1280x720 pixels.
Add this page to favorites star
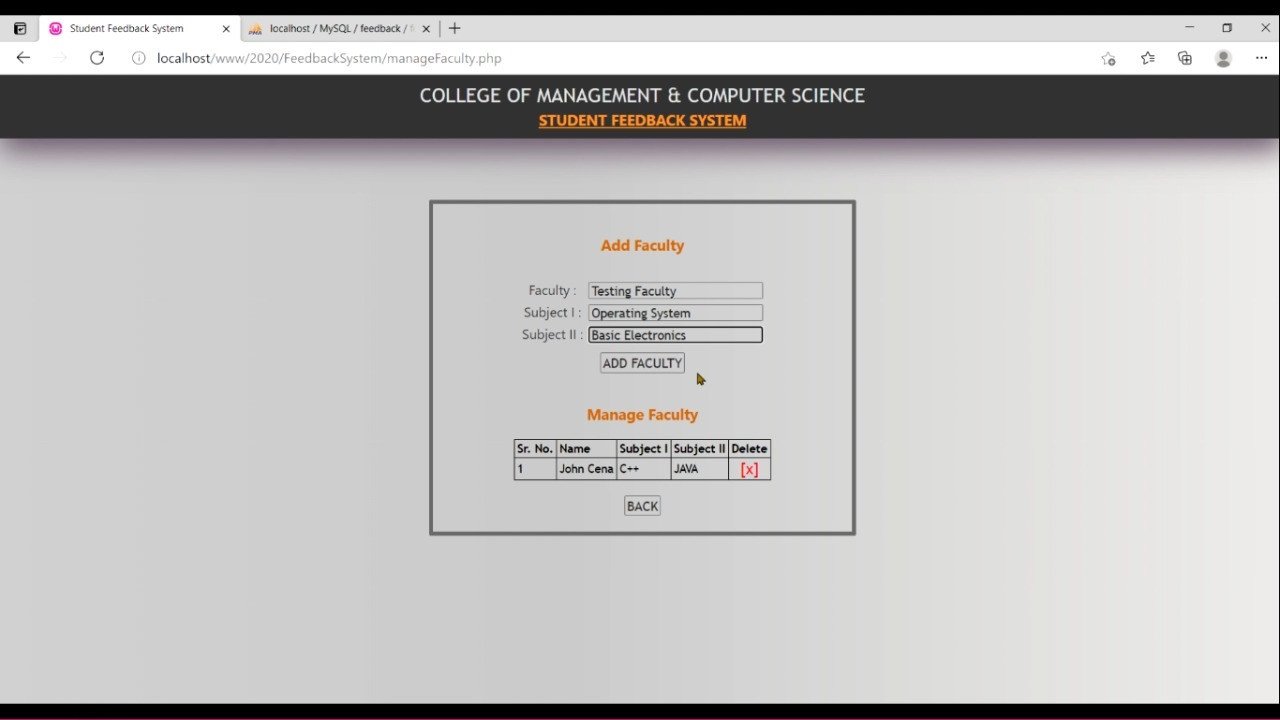coord(1108,58)
